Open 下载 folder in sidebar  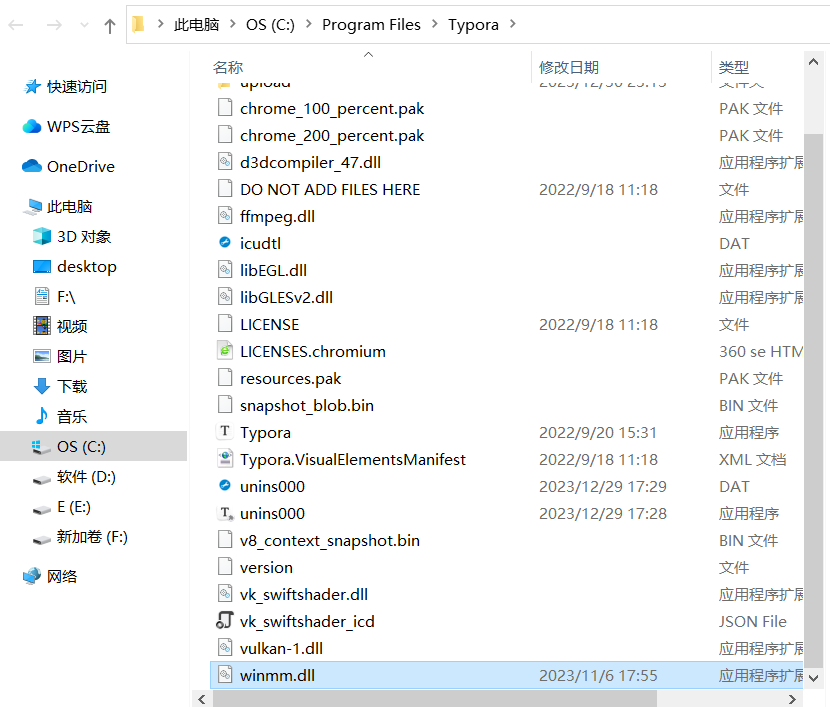(x=60, y=386)
